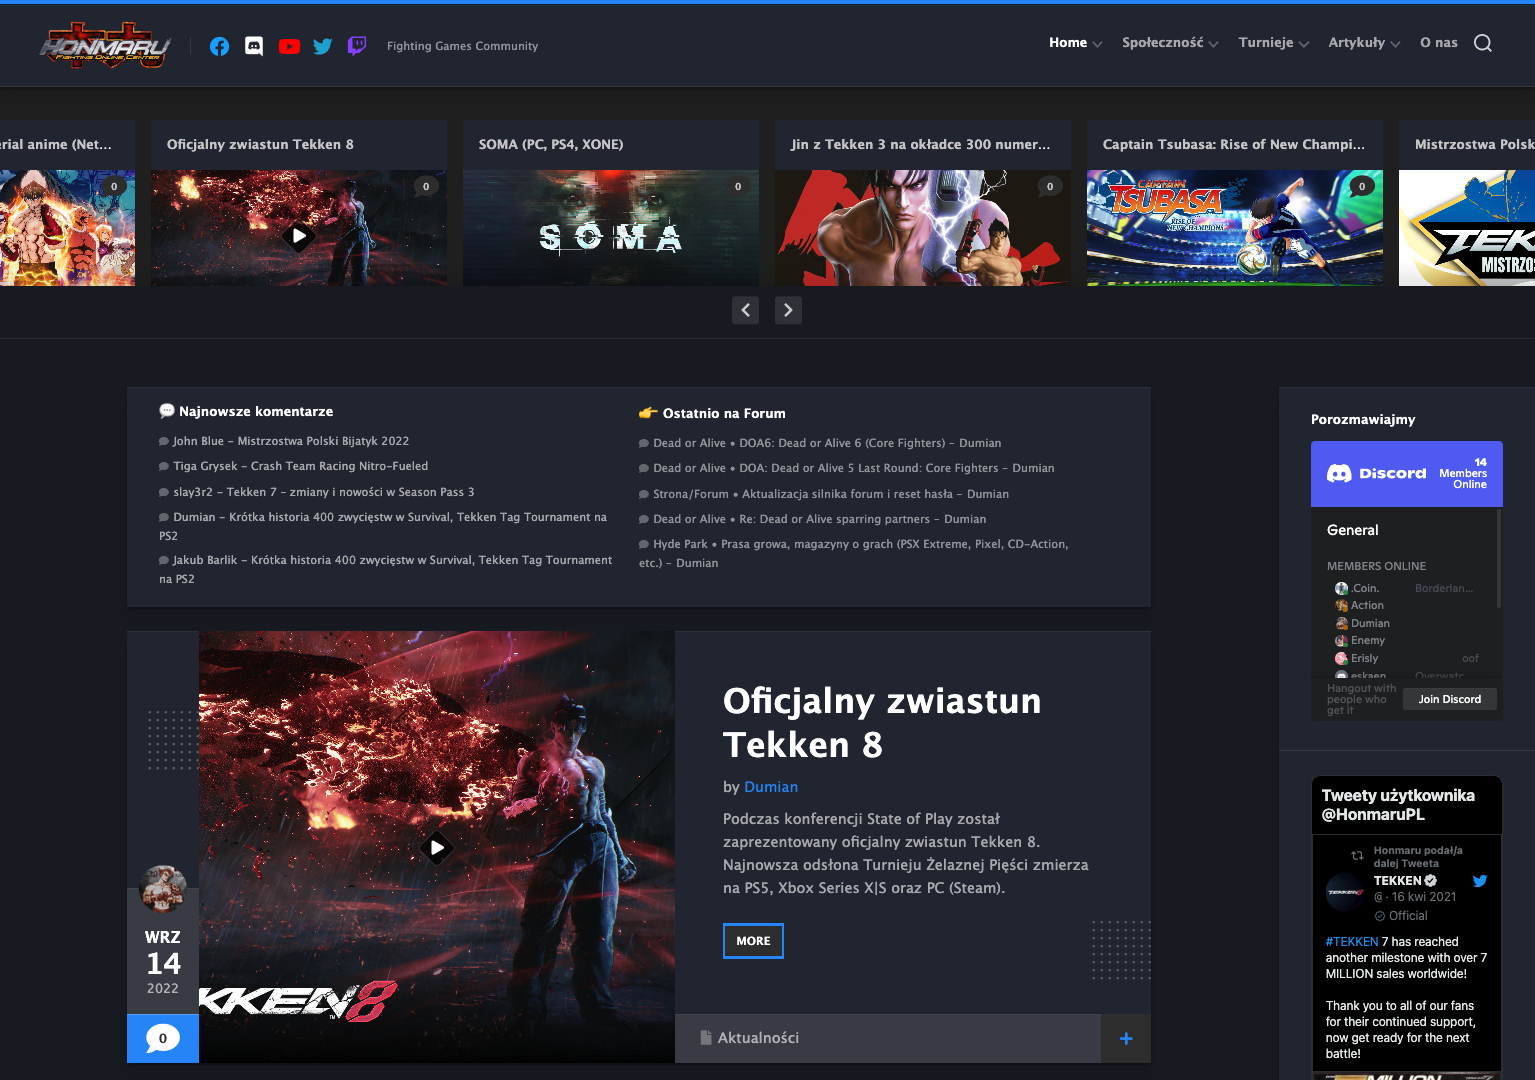Expand the plus icon beside Aktualności
Screen dimensions: 1535x1080
[1126, 1038]
